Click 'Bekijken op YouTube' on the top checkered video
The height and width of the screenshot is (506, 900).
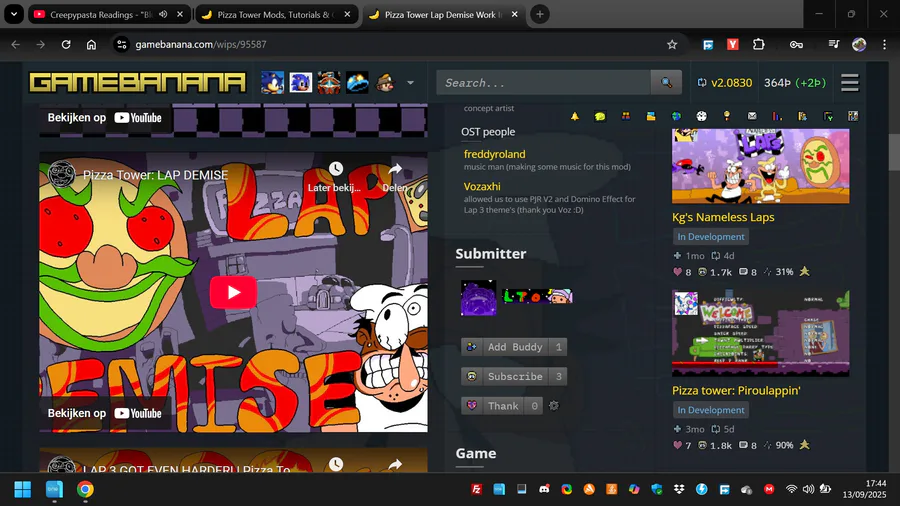(x=104, y=118)
